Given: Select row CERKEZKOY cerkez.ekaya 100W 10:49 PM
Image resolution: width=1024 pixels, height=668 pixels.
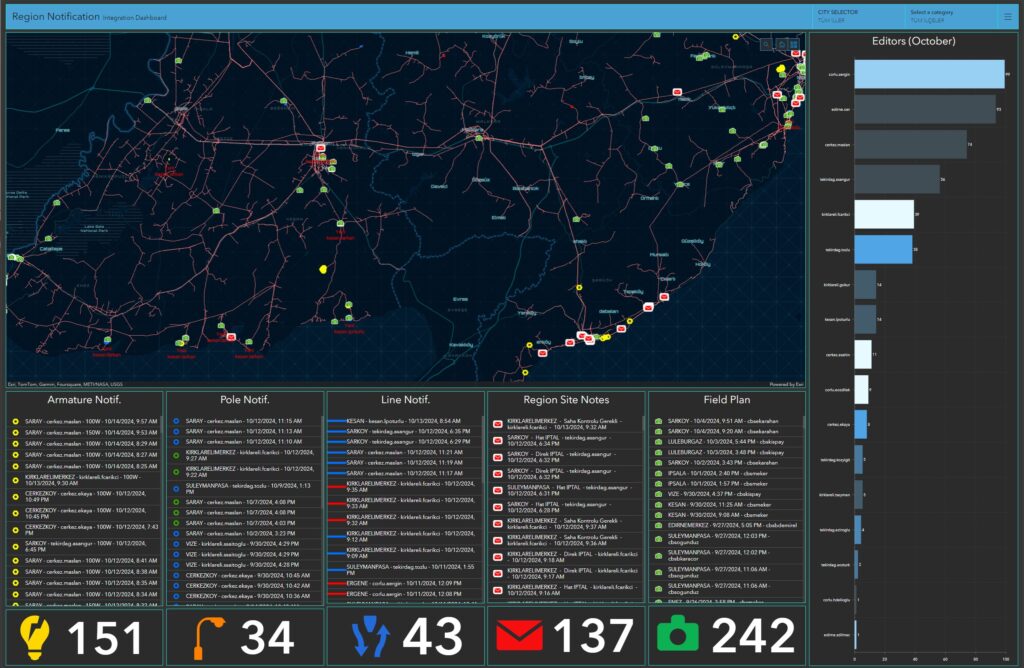Looking at the screenshot, I should [x=84, y=496].
